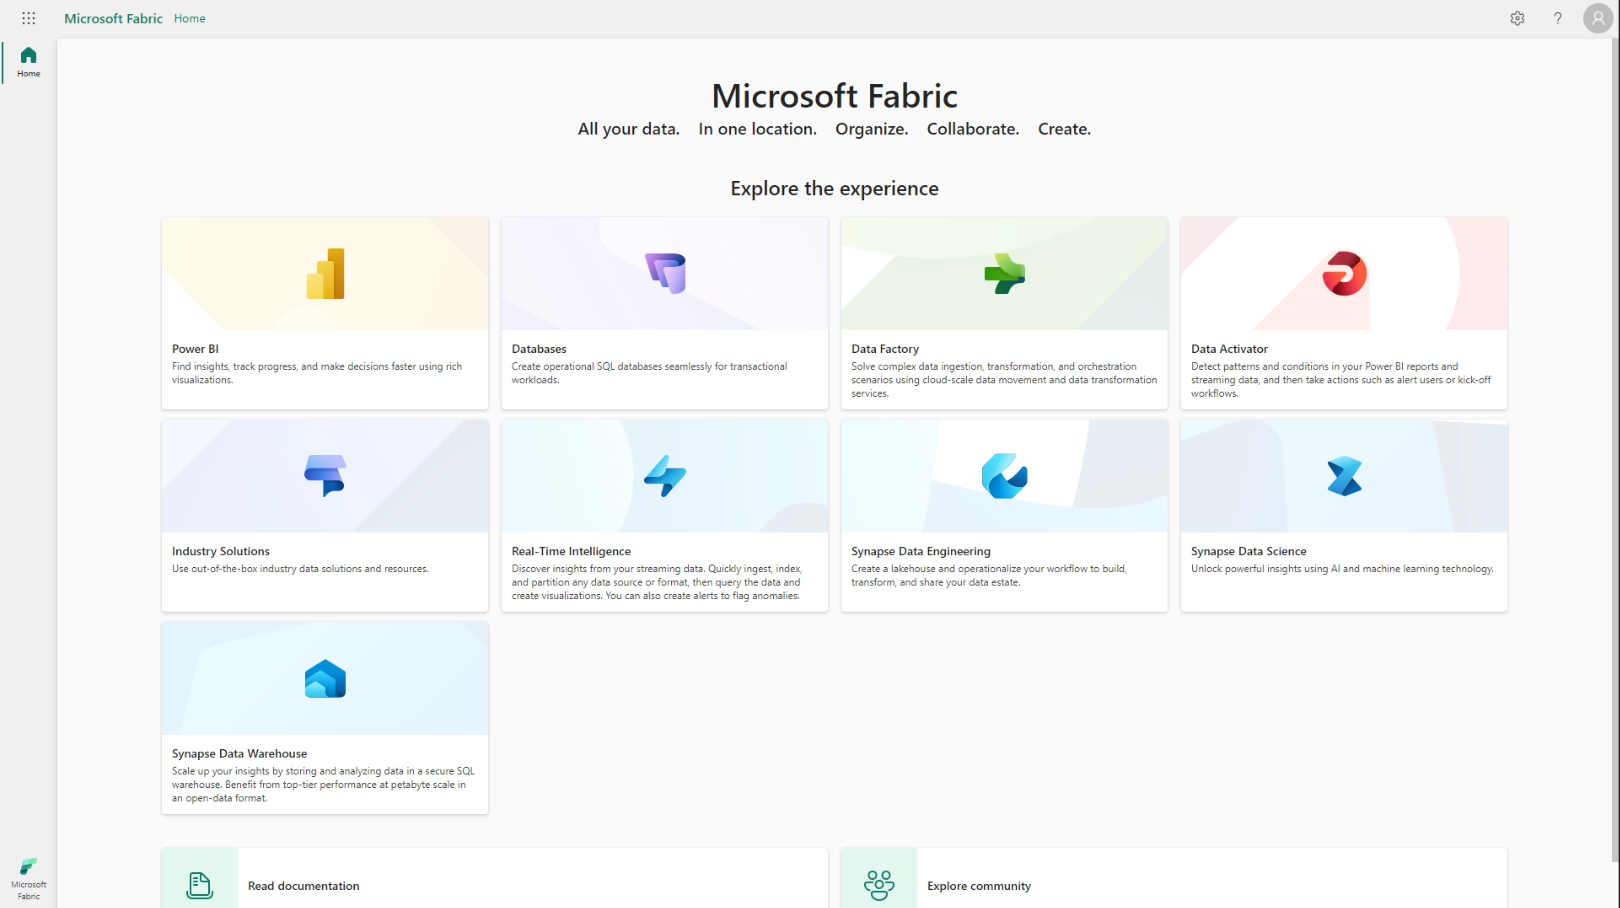Select the Data Factory icon
Viewport: 1620px width, 908px height.
pos(1004,274)
